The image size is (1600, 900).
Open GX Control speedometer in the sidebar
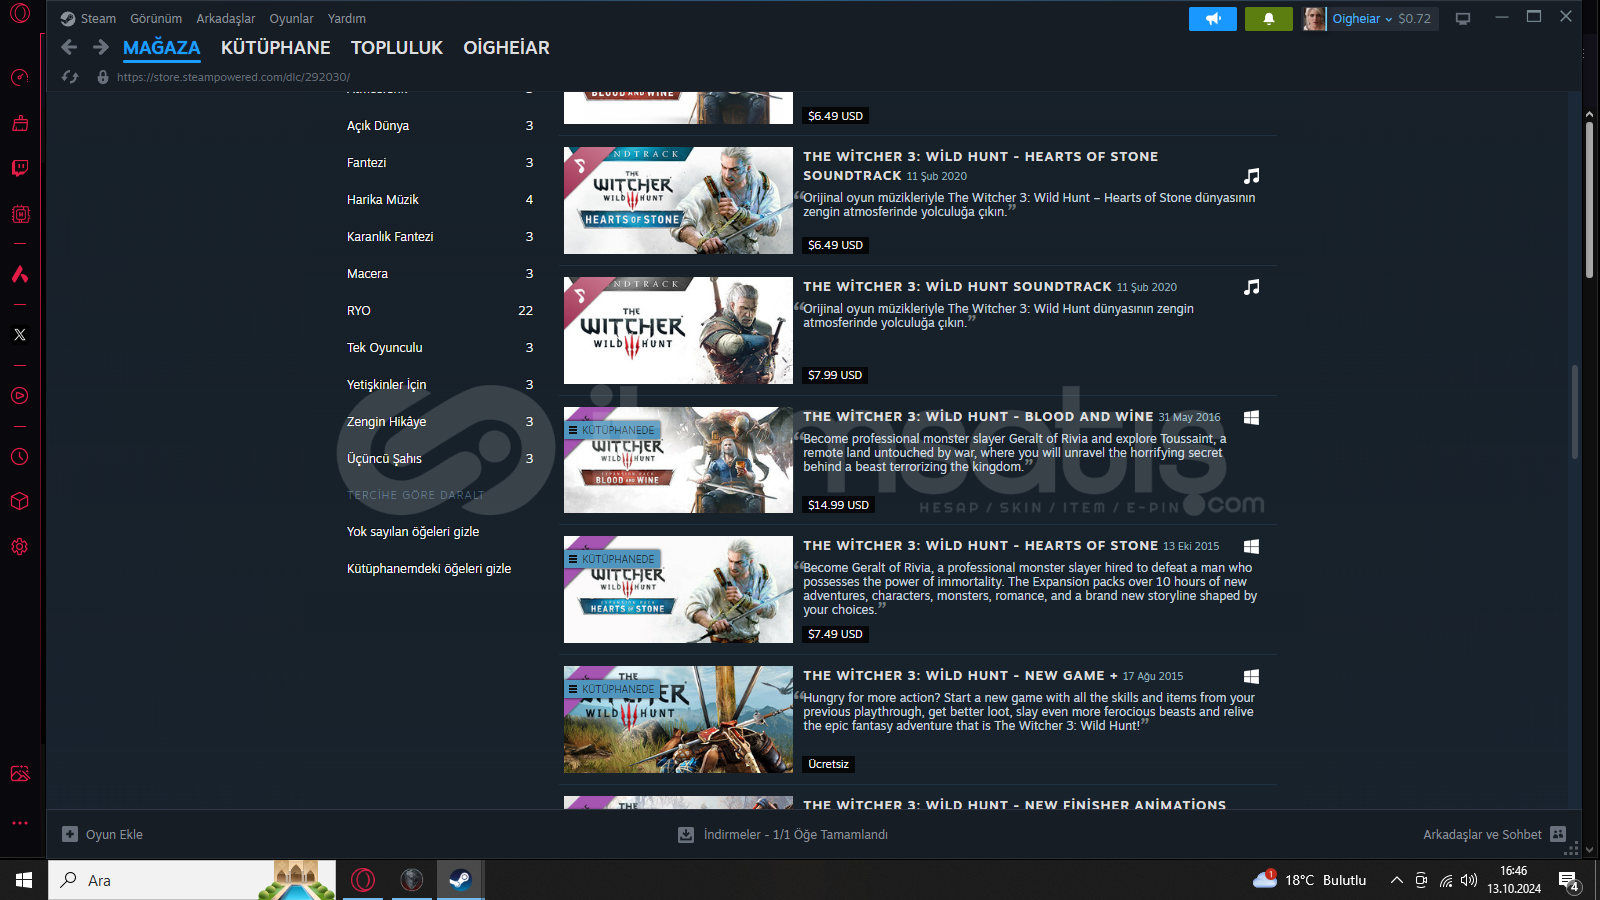tap(20, 78)
